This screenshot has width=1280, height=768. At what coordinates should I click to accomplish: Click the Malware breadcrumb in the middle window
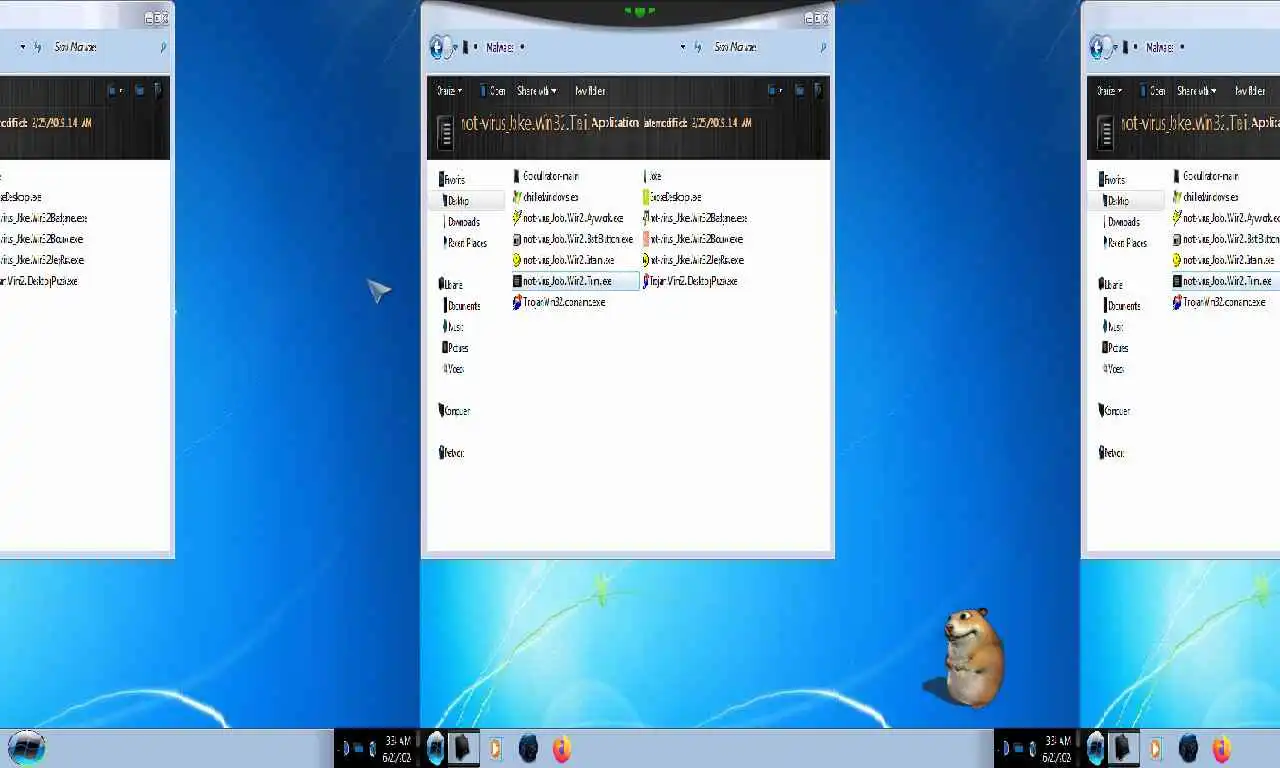pyautogui.click(x=499, y=47)
